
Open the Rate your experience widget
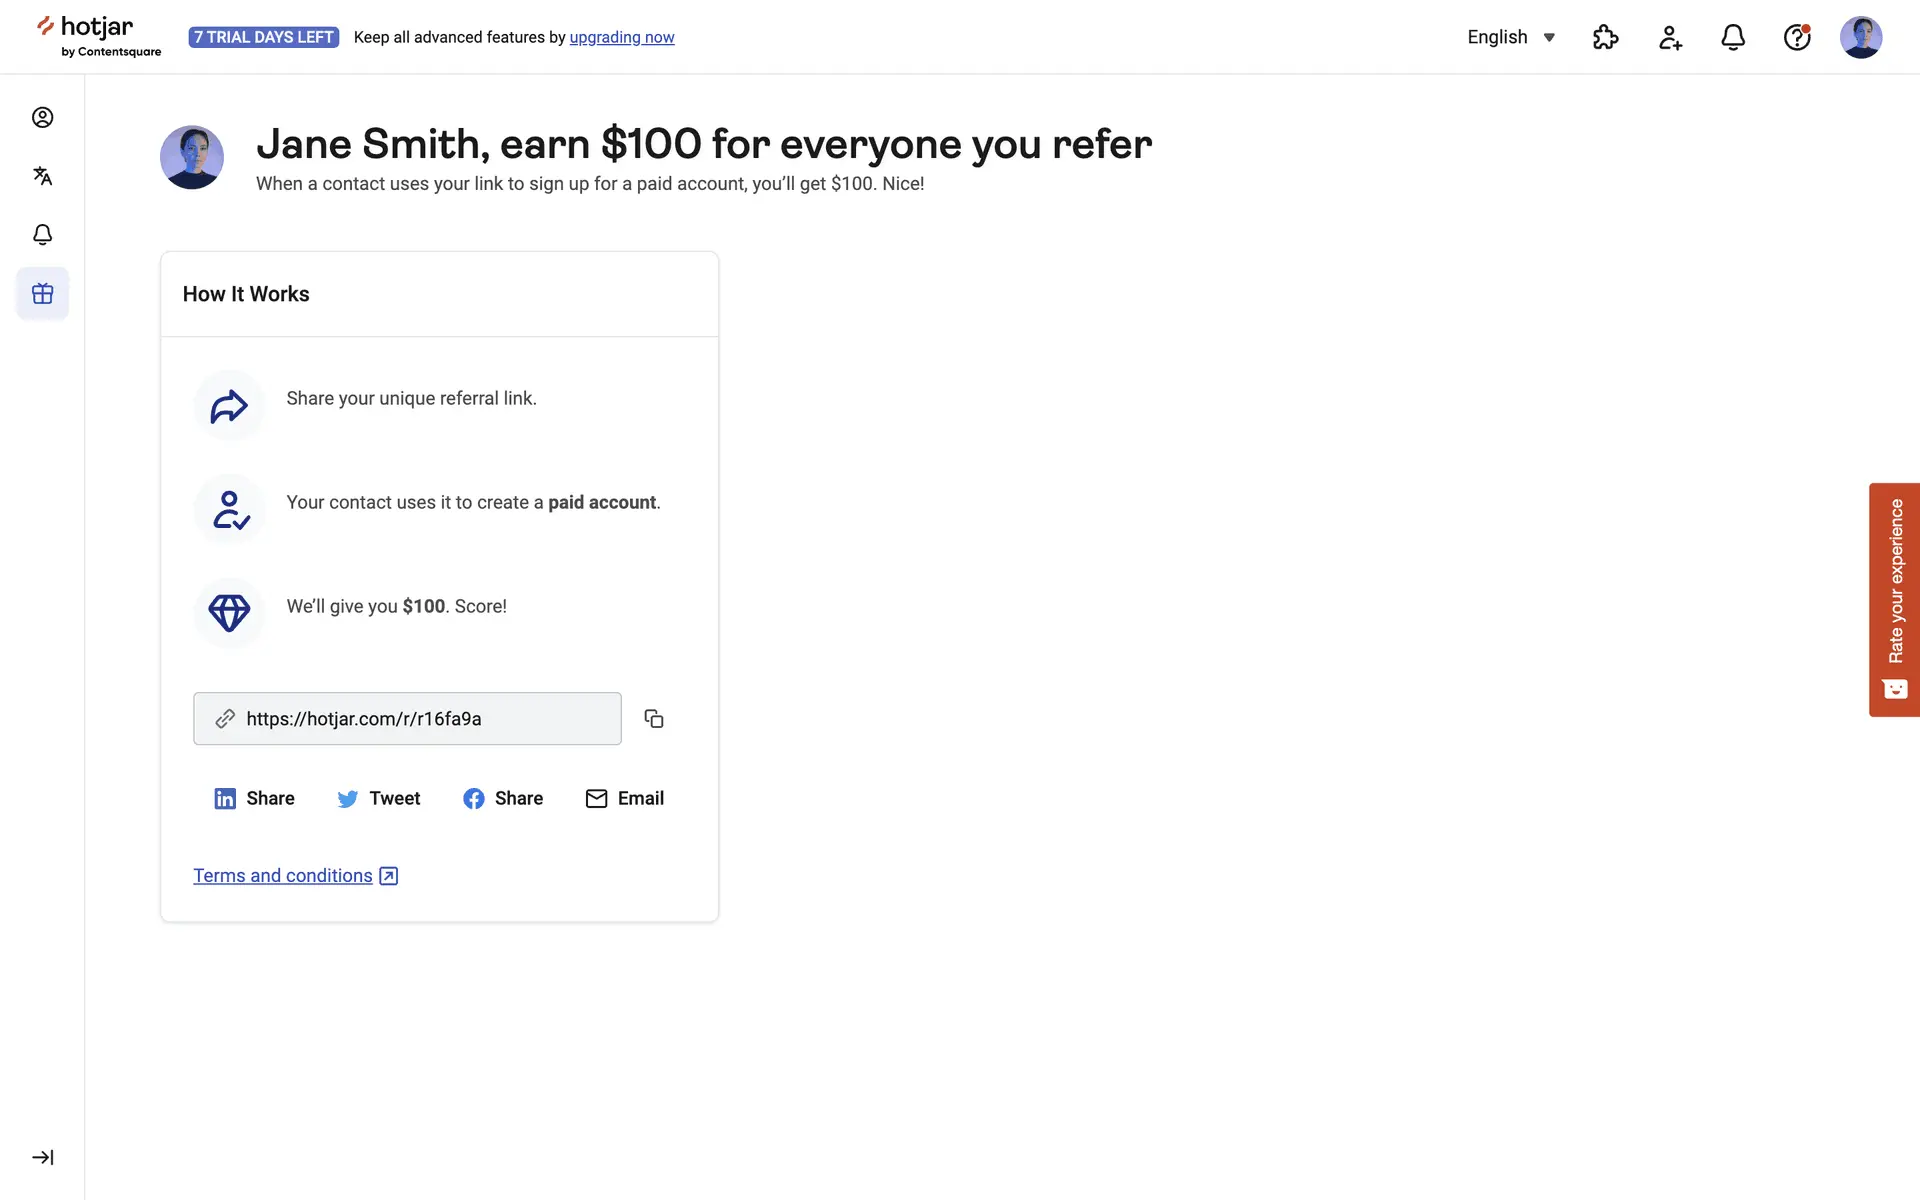tap(1894, 599)
